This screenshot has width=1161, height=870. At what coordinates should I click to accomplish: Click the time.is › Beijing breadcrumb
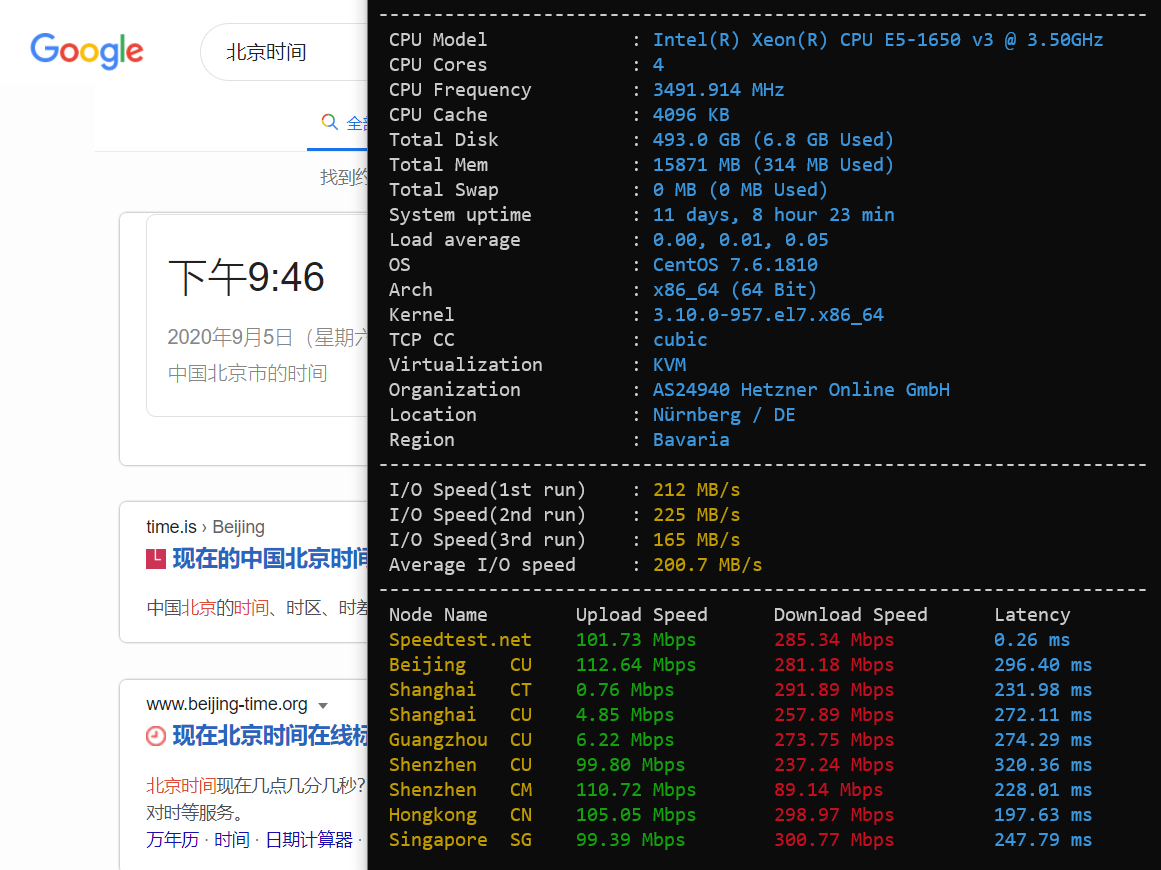[205, 527]
